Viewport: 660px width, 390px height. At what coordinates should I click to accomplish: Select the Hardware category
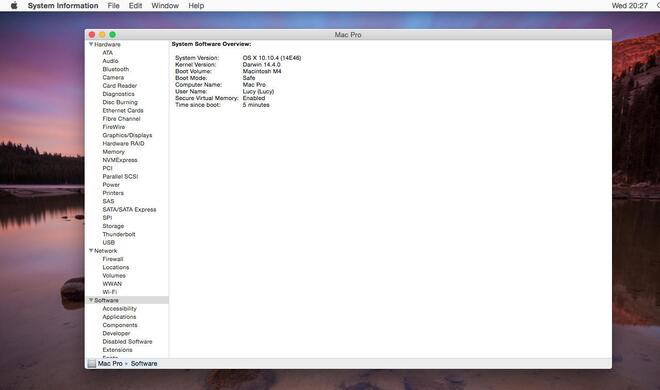point(107,44)
